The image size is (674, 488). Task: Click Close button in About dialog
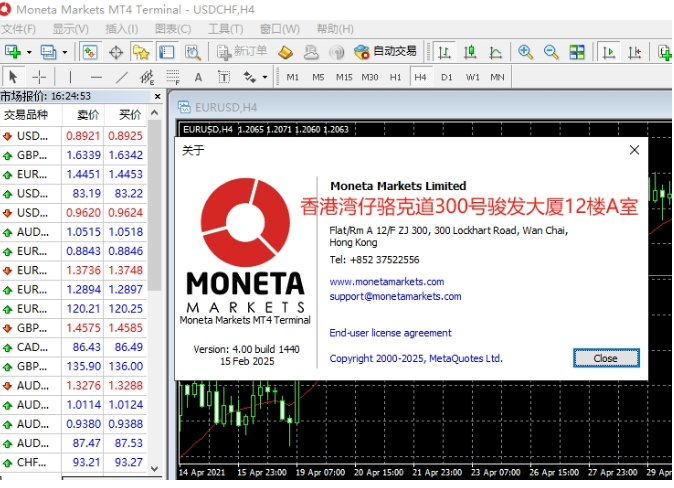(606, 358)
